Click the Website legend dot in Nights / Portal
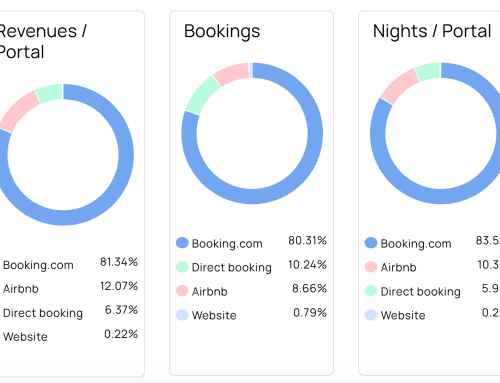Viewport: 500px width, 383px height. pyautogui.click(x=371, y=315)
